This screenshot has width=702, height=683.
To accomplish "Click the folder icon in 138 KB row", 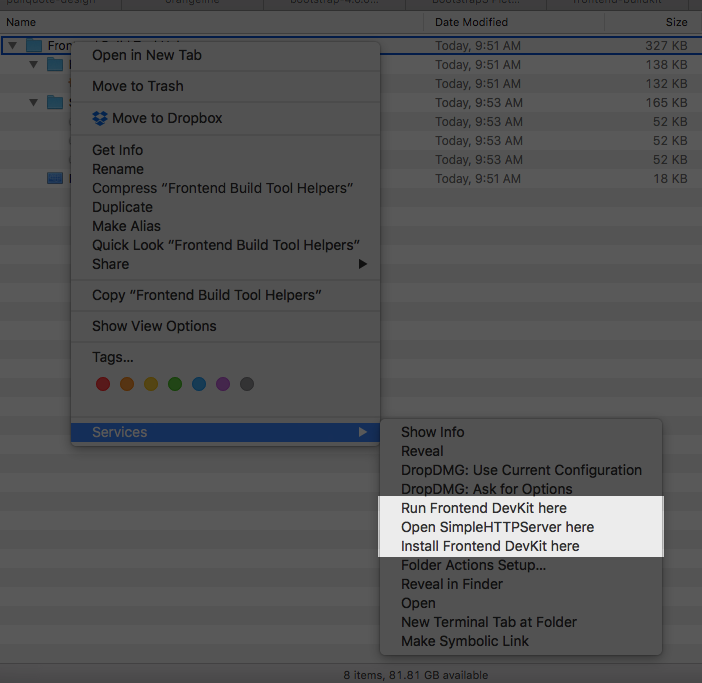I will tap(55, 65).
